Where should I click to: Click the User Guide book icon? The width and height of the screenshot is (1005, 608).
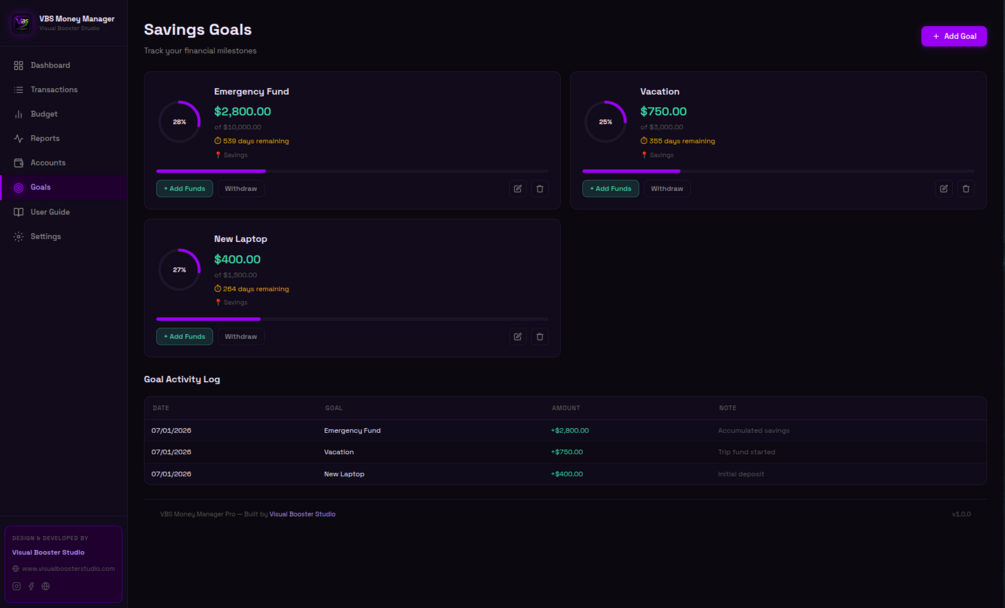click(x=19, y=212)
